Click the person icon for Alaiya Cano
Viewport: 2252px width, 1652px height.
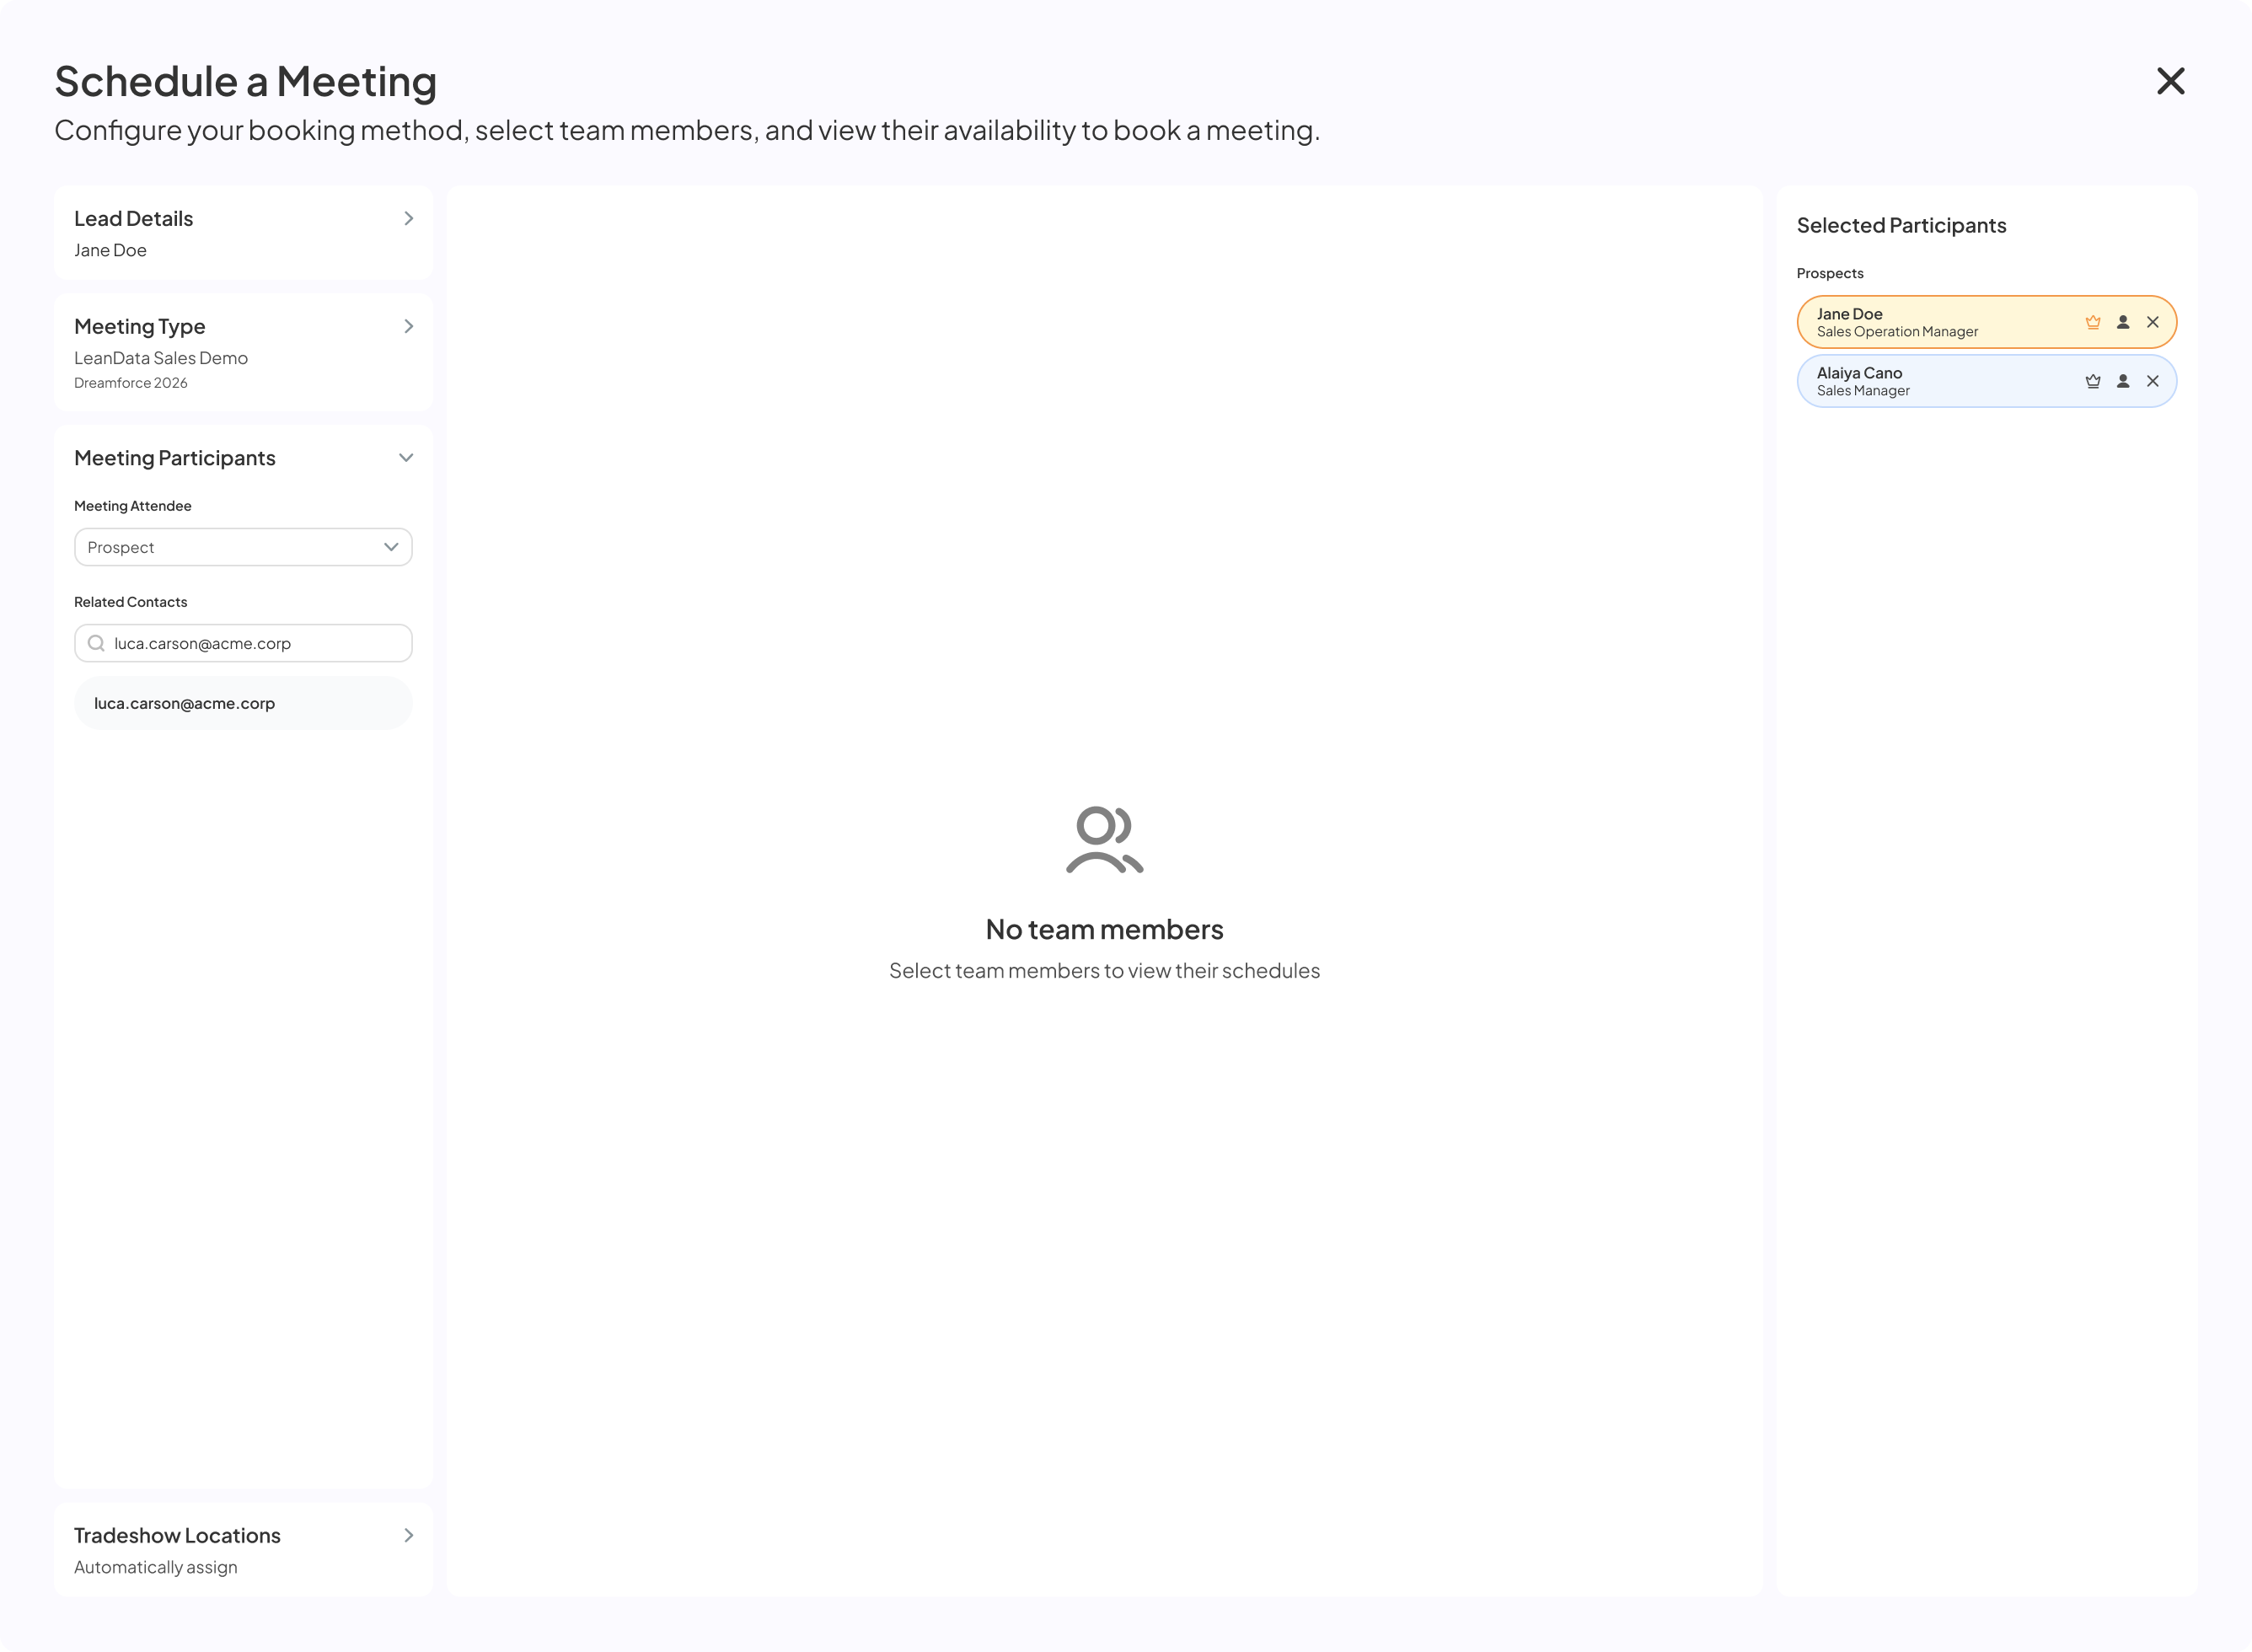[x=2123, y=381]
